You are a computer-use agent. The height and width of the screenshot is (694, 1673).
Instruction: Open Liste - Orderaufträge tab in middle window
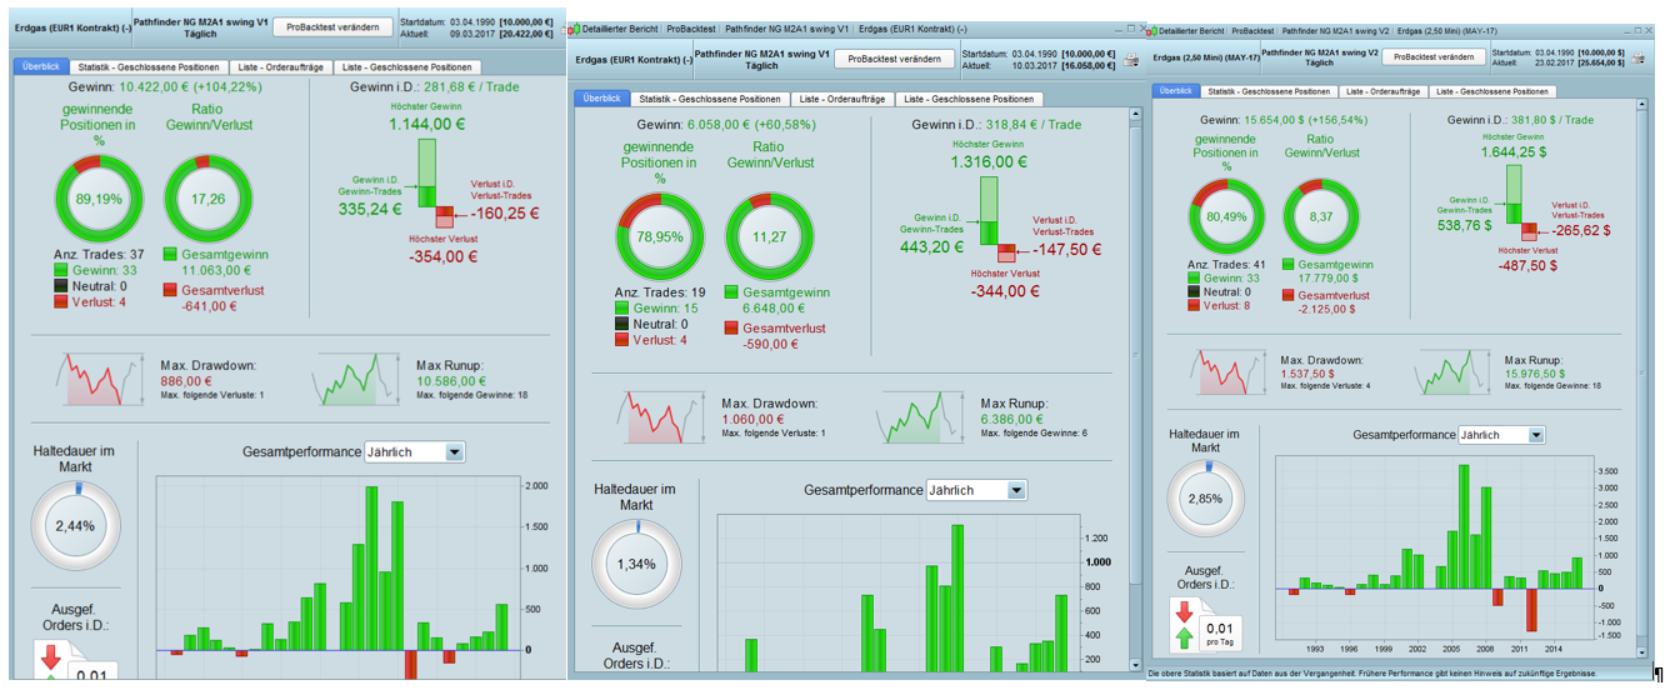click(842, 99)
